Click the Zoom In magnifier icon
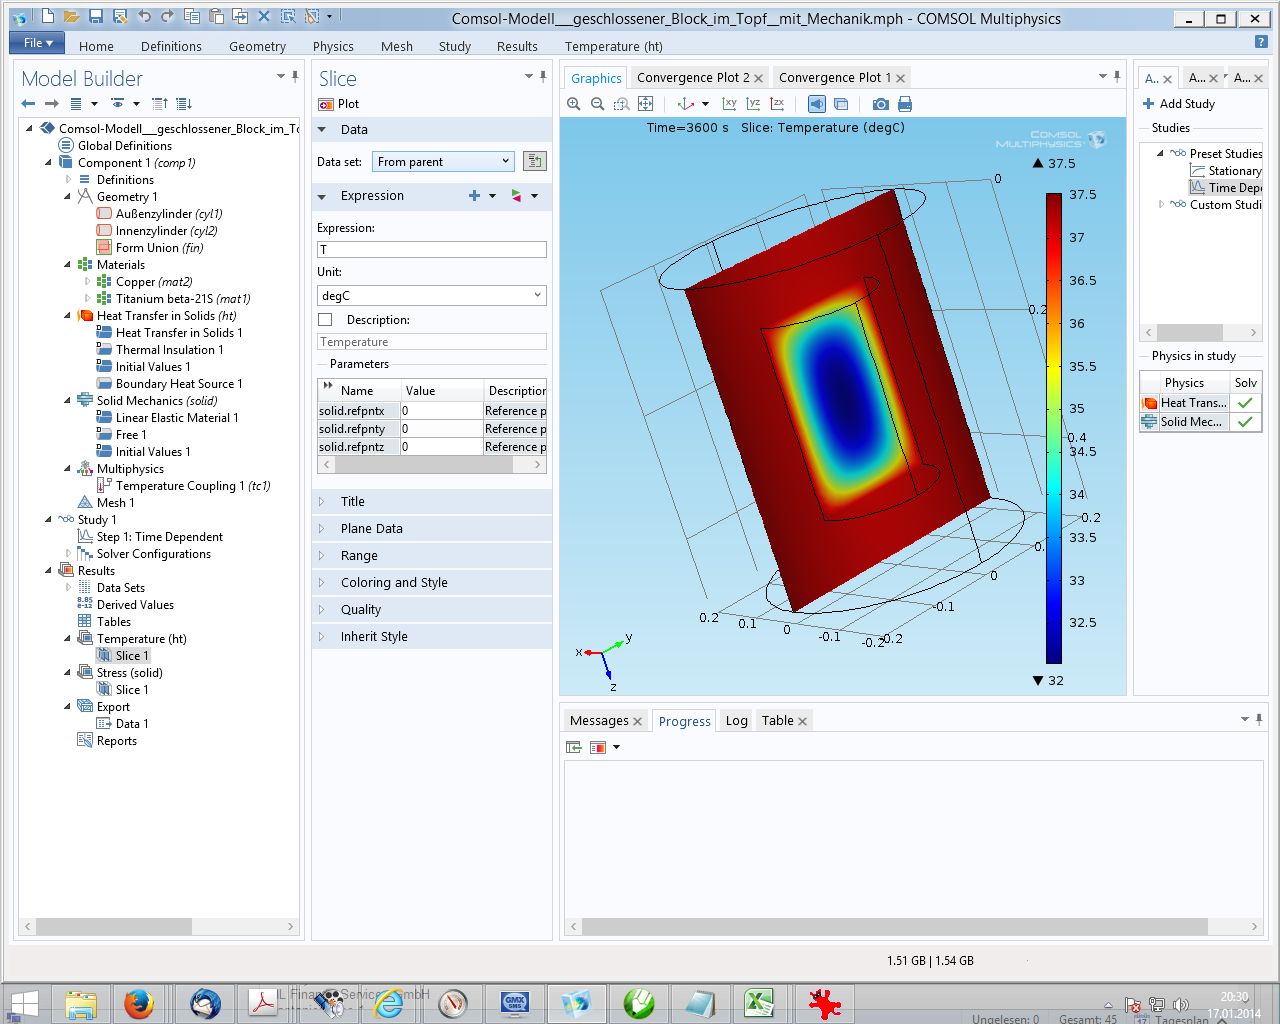This screenshot has width=1280, height=1024. pyautogui.click(x=574, y=104)
